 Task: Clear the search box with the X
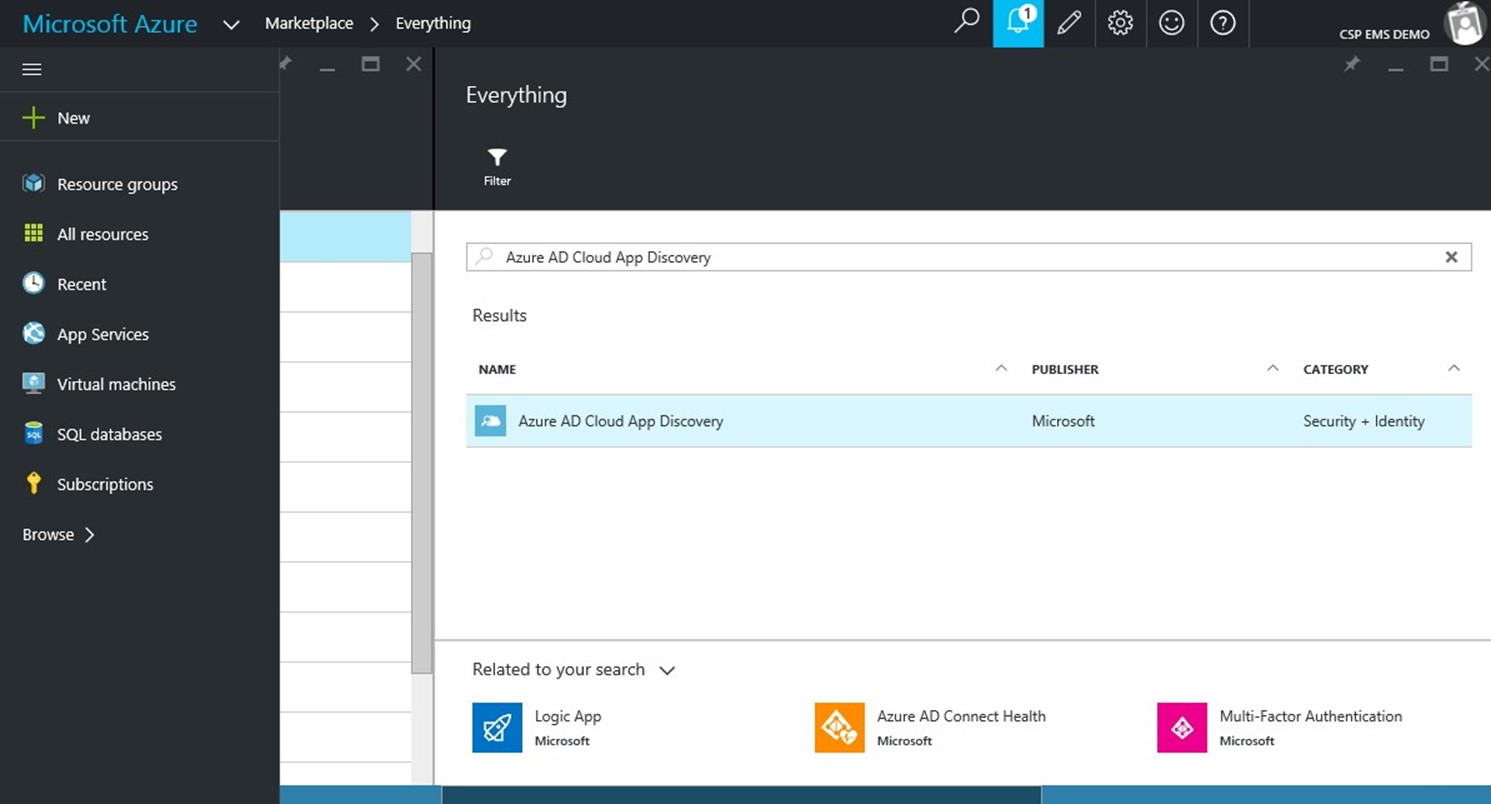coord(1451,257)
